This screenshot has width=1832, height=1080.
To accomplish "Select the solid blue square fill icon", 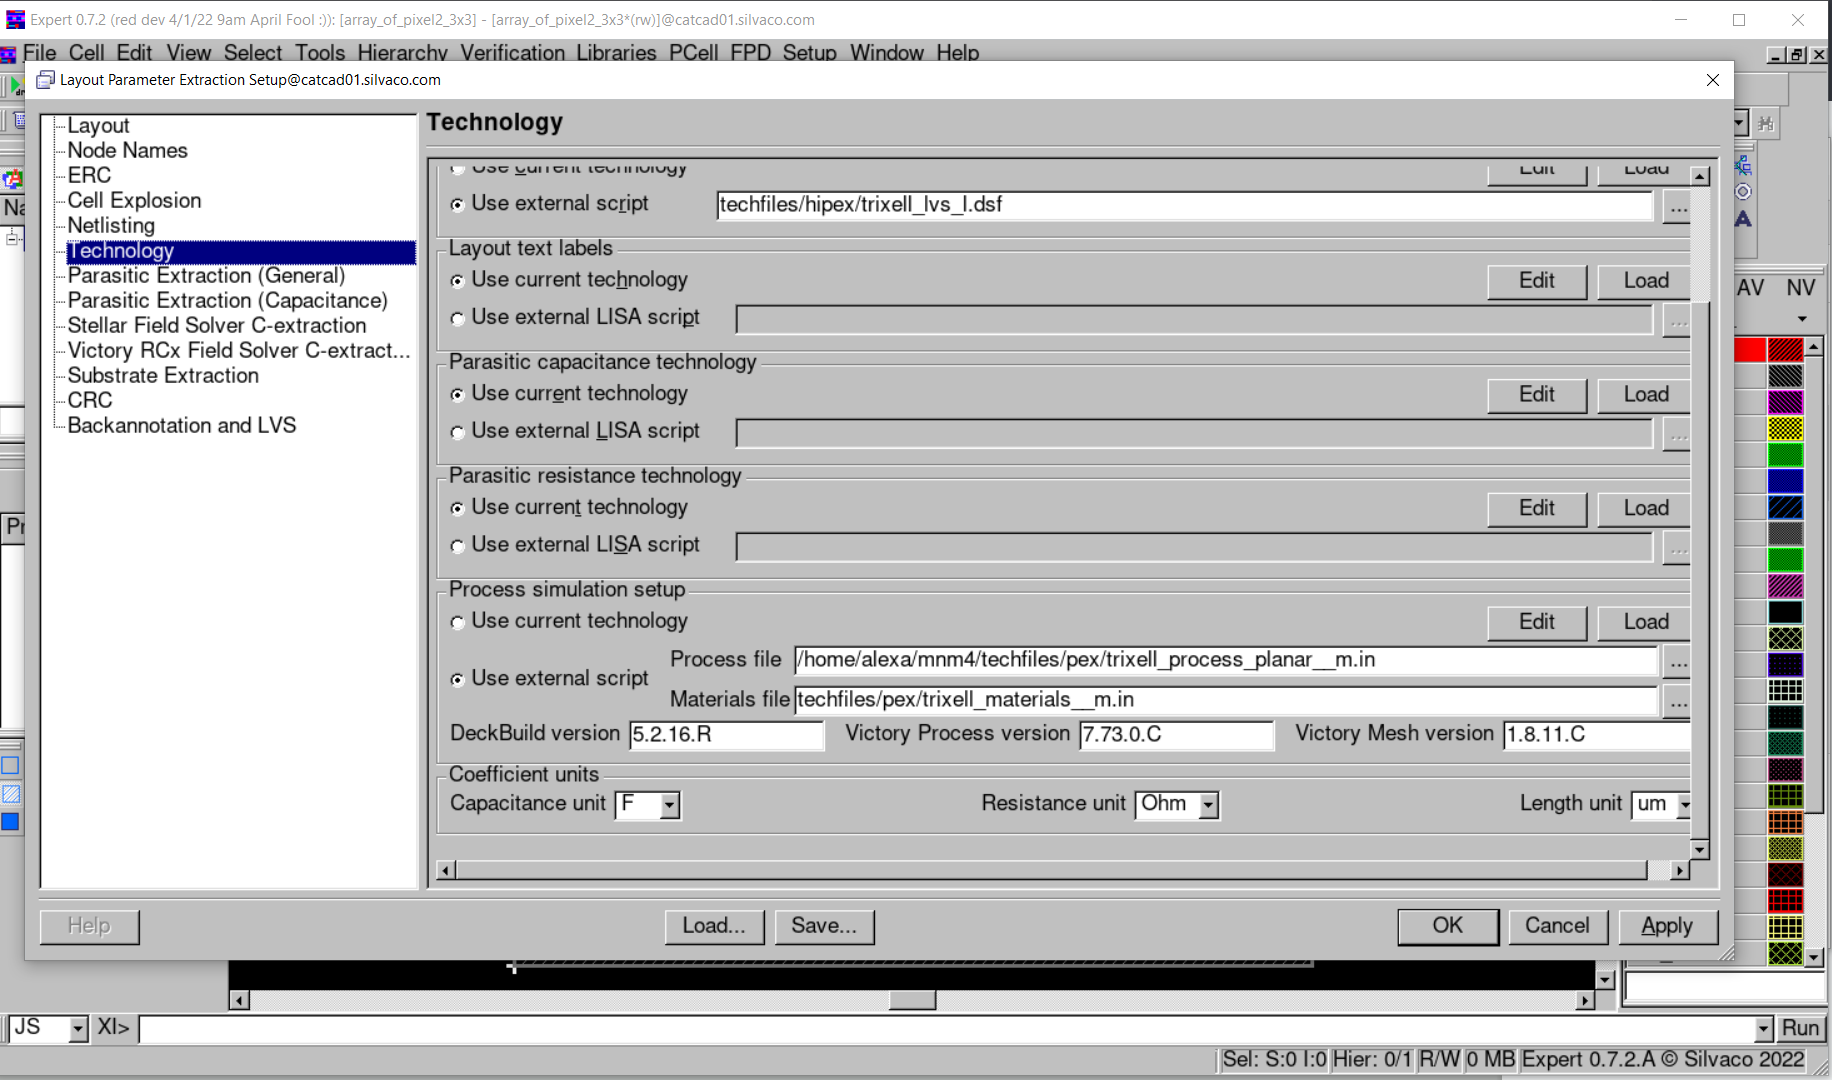I will pos(10,822).
